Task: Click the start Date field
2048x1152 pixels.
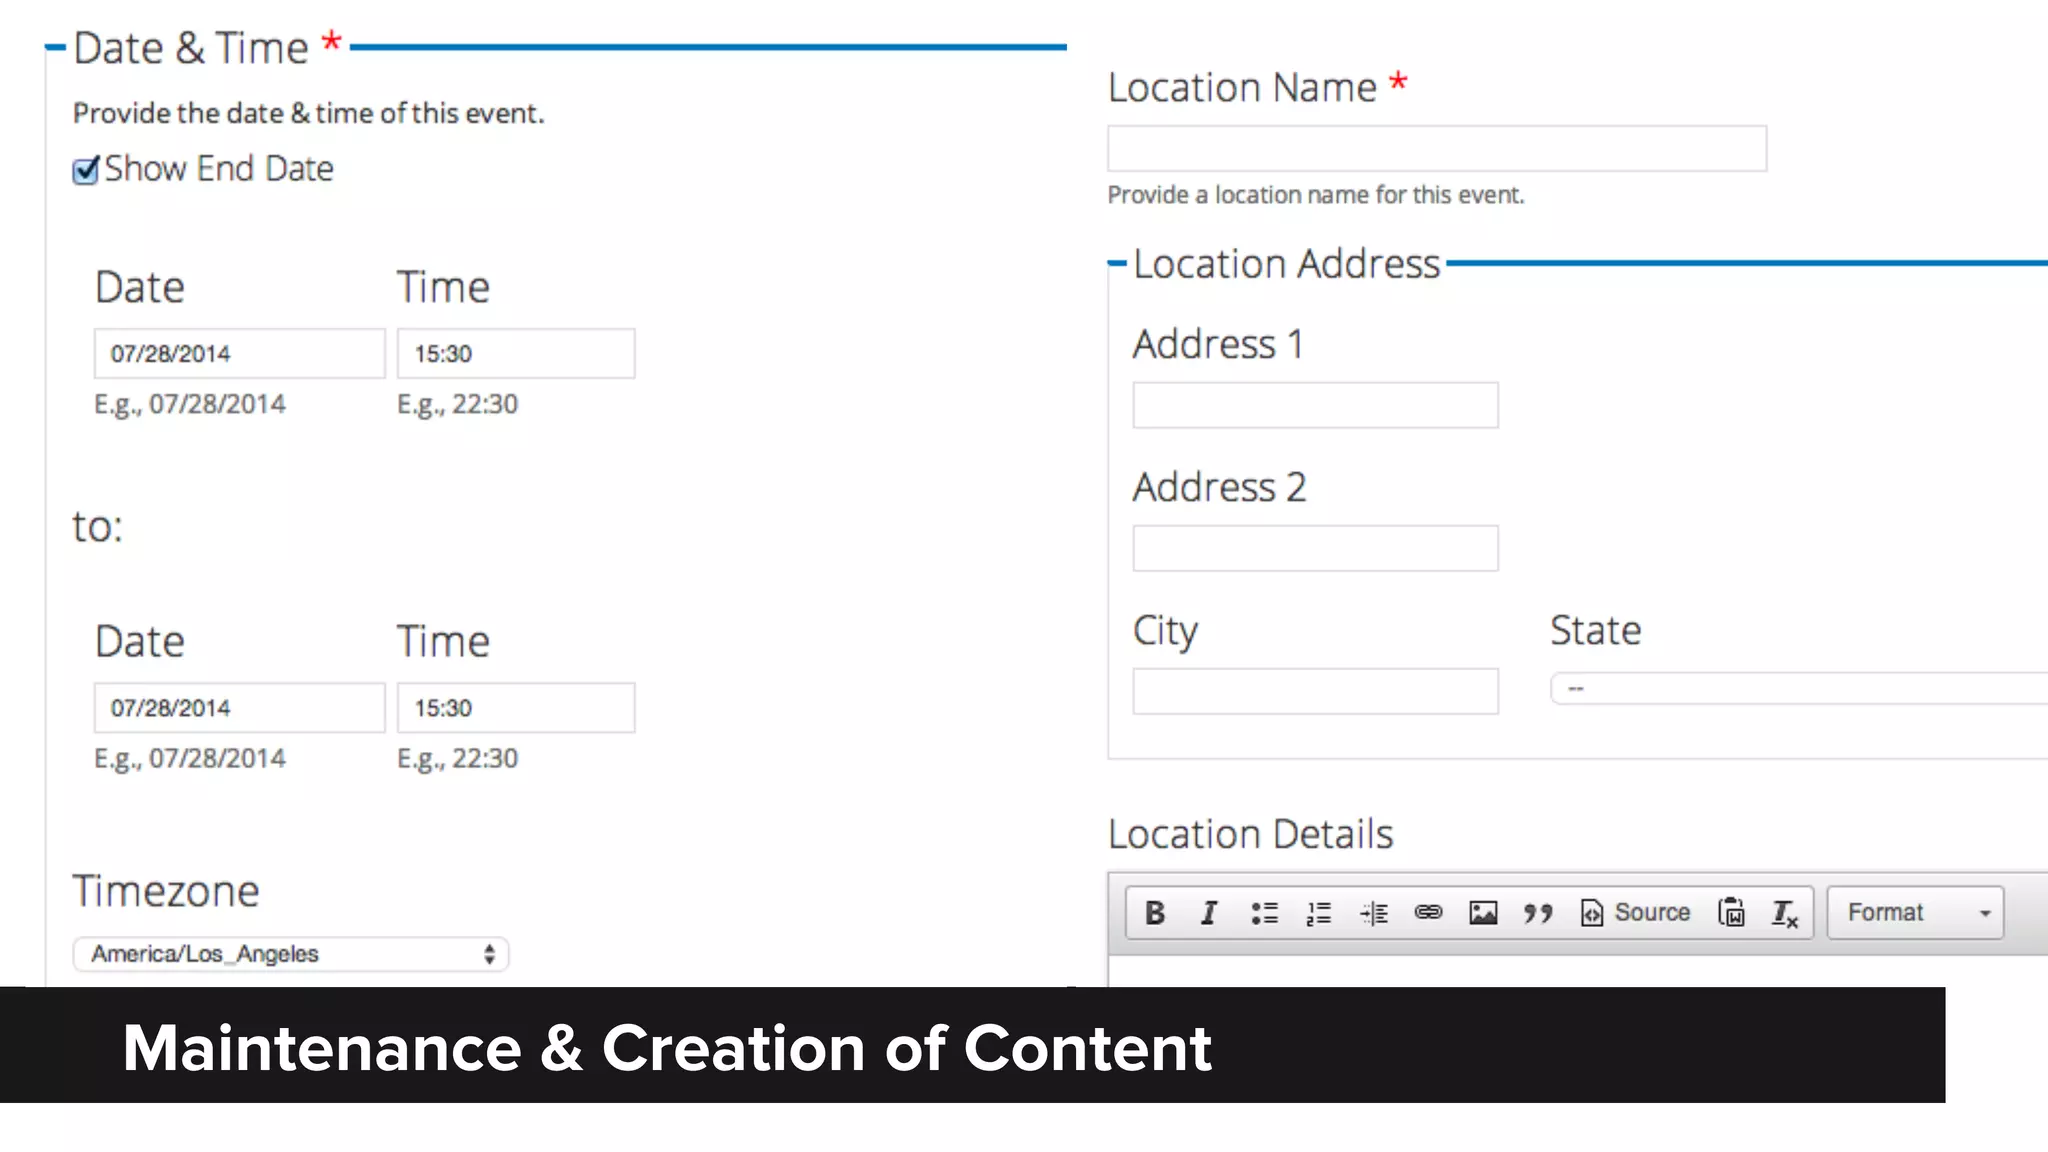Action: tap(240, 354)
